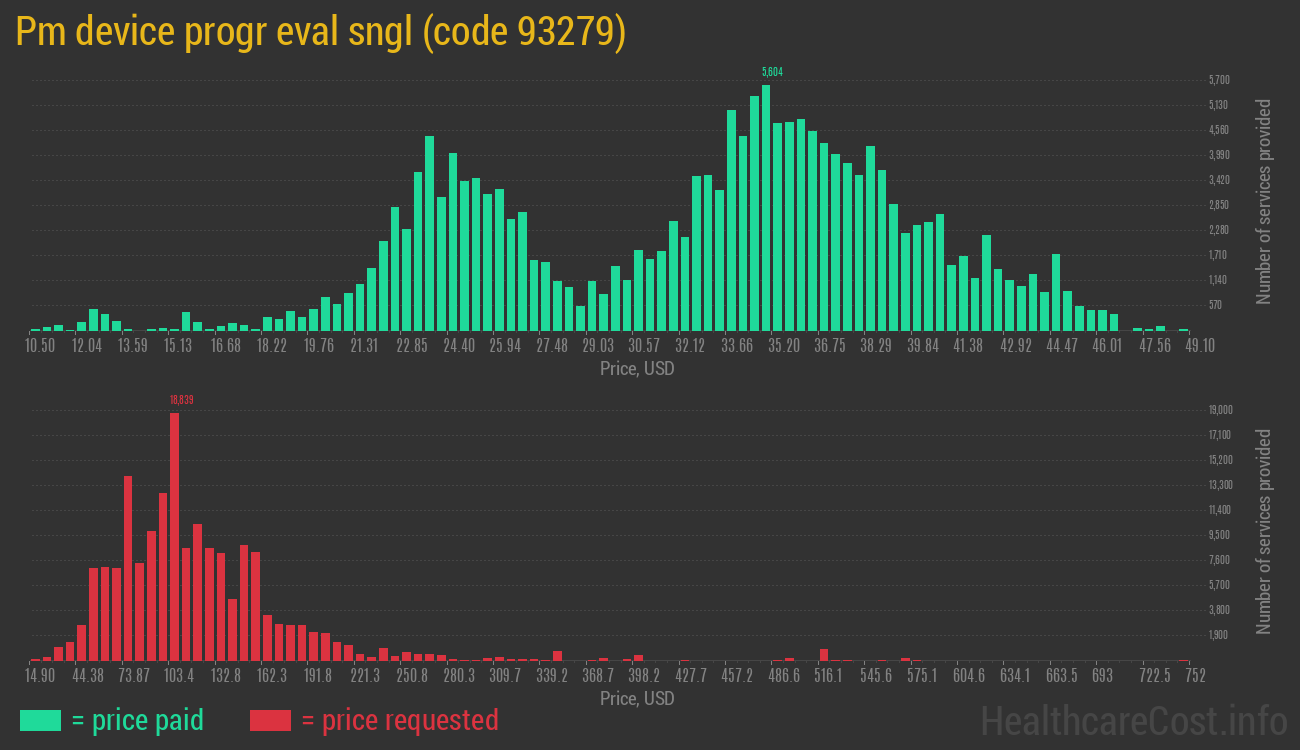Select the 5,604 peak value label
This screenshot has width=1300, height=750.
[772, 71]
